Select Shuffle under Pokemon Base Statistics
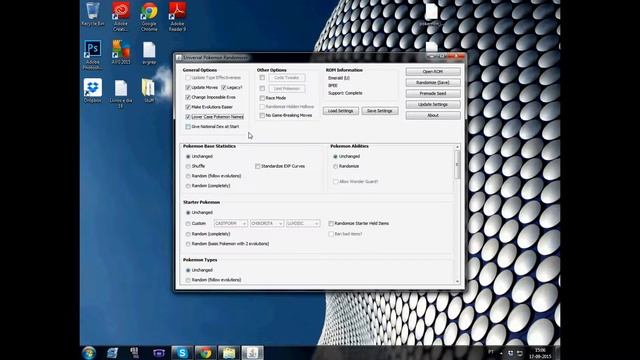The height and width of the screenshot is (360, 640). point(188,166)
